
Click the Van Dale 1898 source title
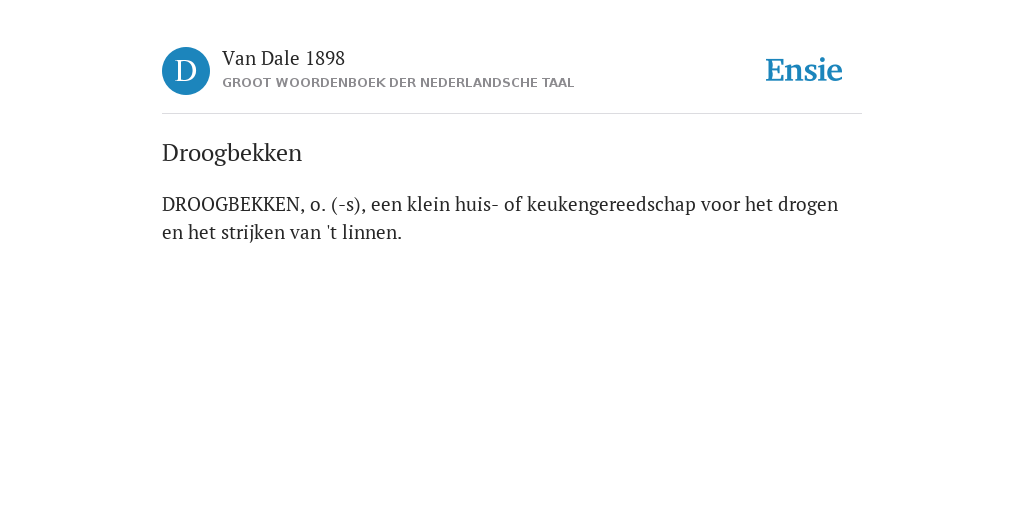283,59
